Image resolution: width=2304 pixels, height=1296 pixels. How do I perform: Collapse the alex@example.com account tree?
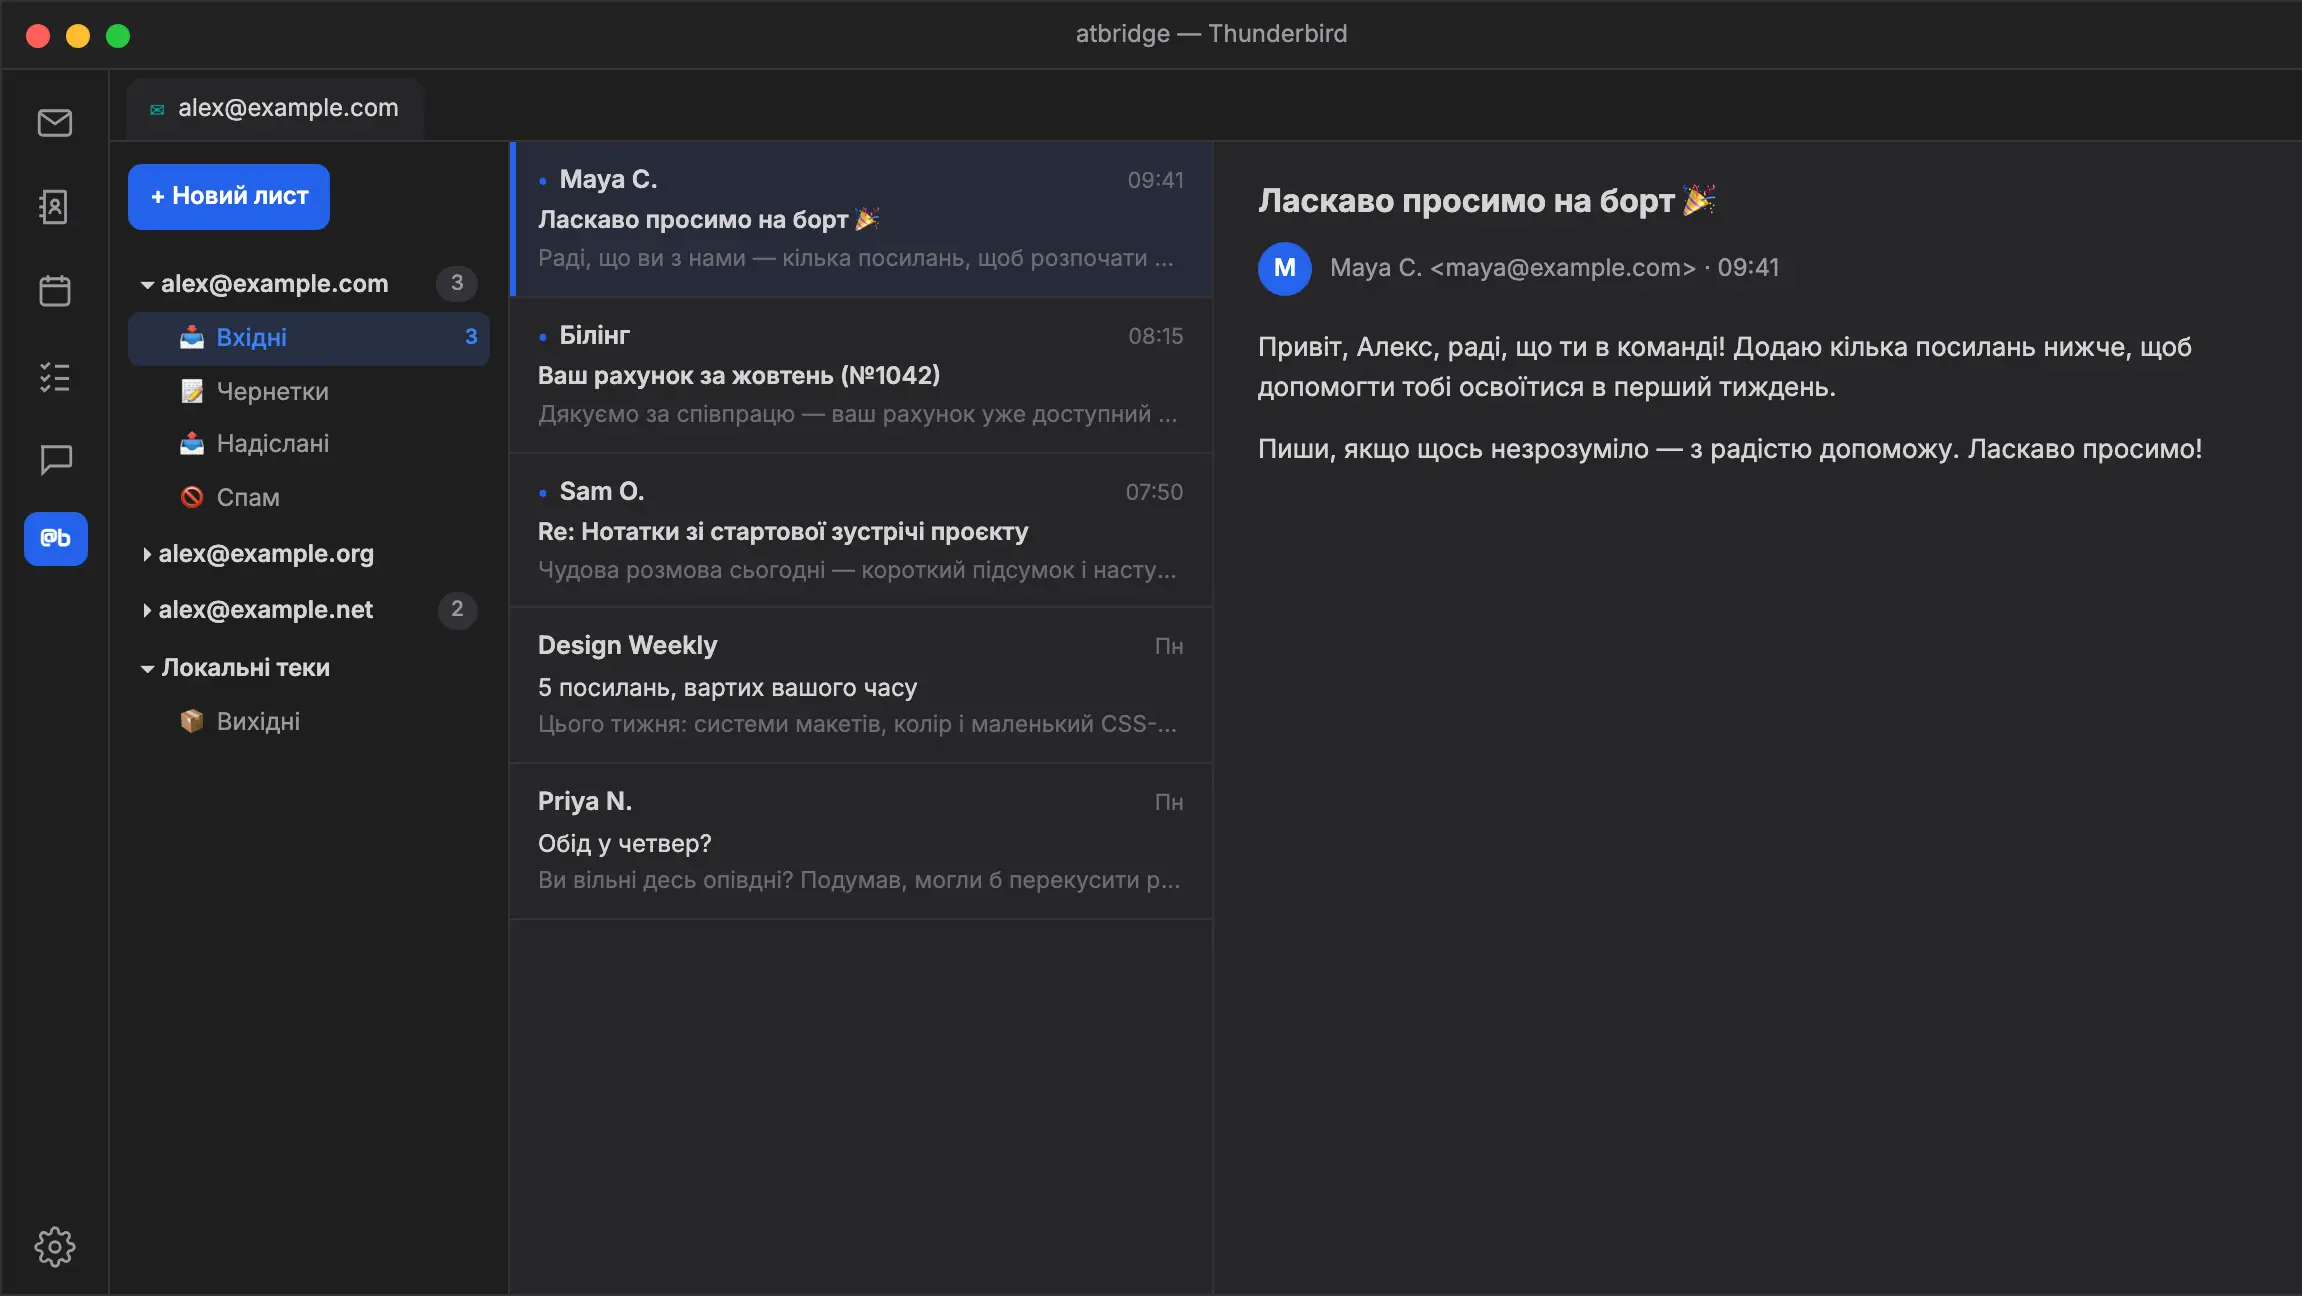(147, 285)
